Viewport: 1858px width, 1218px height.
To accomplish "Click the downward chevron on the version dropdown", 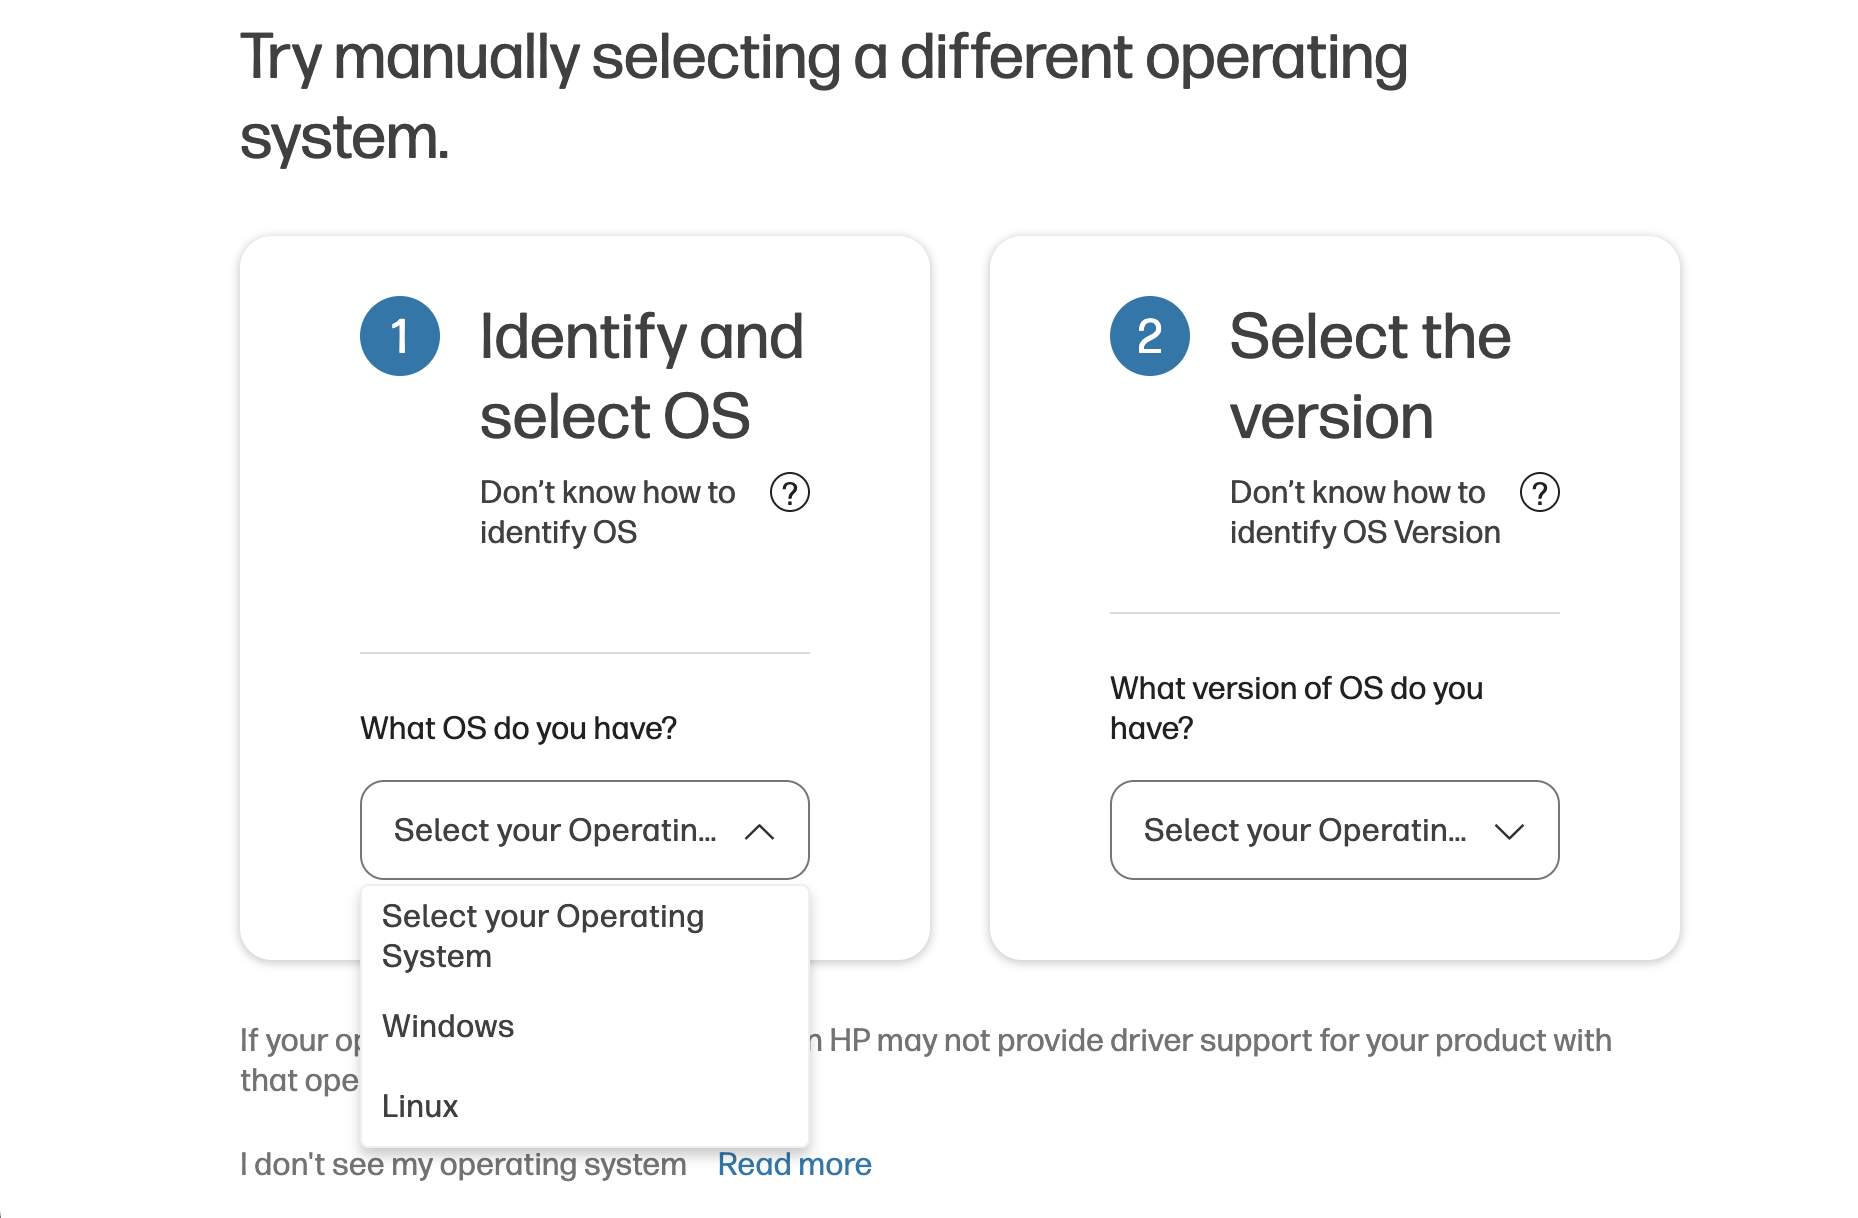I will 1511,830.
